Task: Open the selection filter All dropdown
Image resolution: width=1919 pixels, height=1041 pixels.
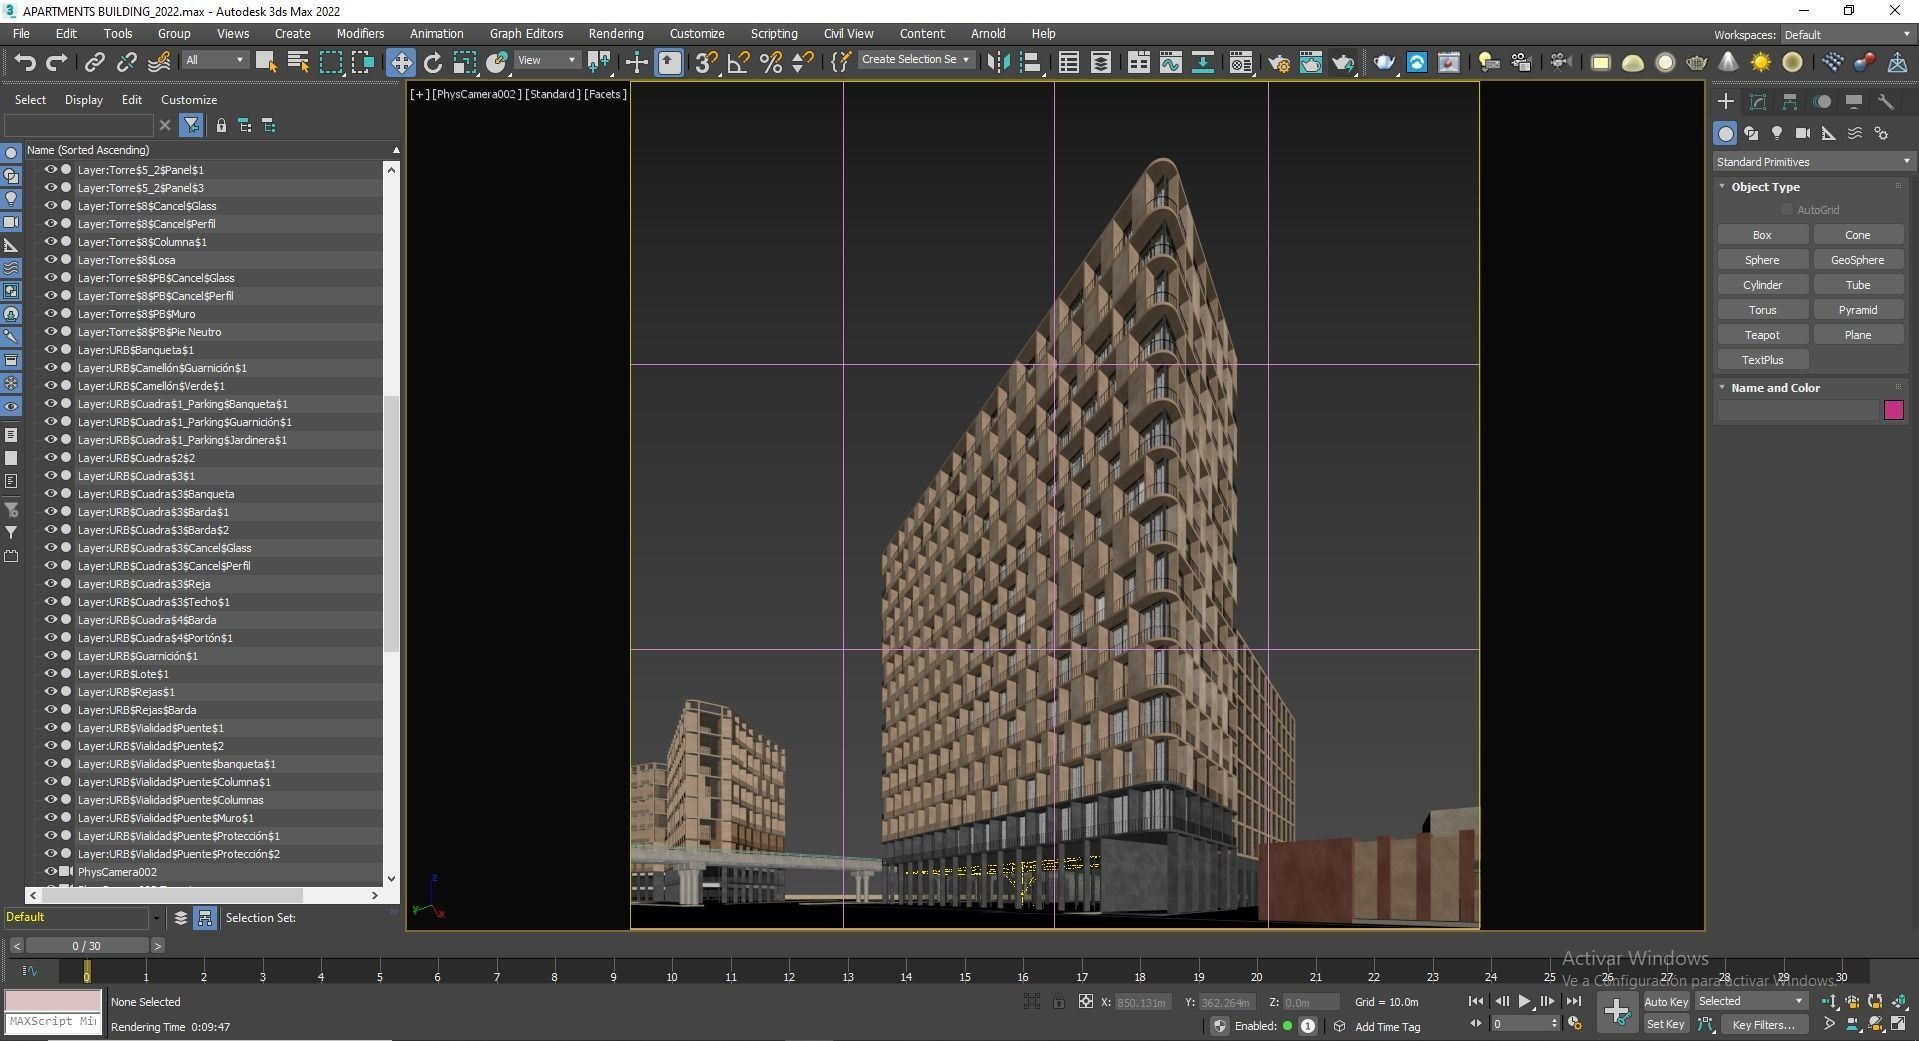Action: click(x=214, y=60)
